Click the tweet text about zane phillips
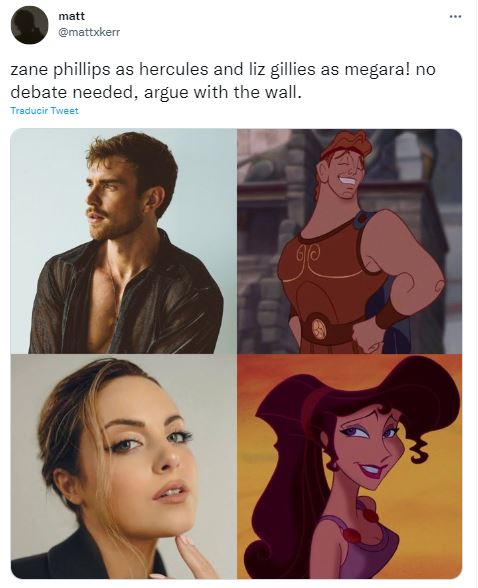This screenshot has height=588, width=478. point(223,81)
